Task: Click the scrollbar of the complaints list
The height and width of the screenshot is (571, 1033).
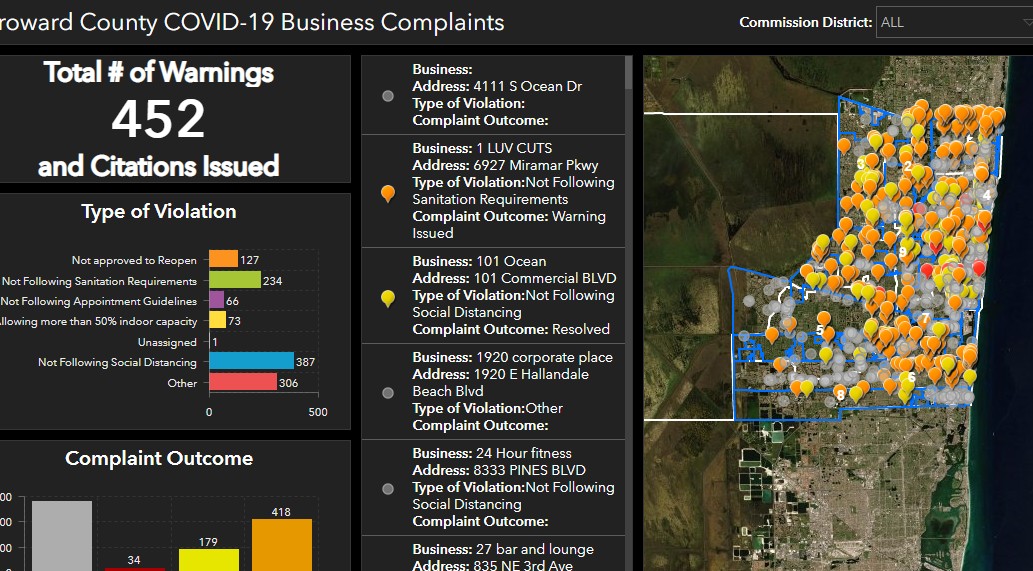Action: coord(628,72)
